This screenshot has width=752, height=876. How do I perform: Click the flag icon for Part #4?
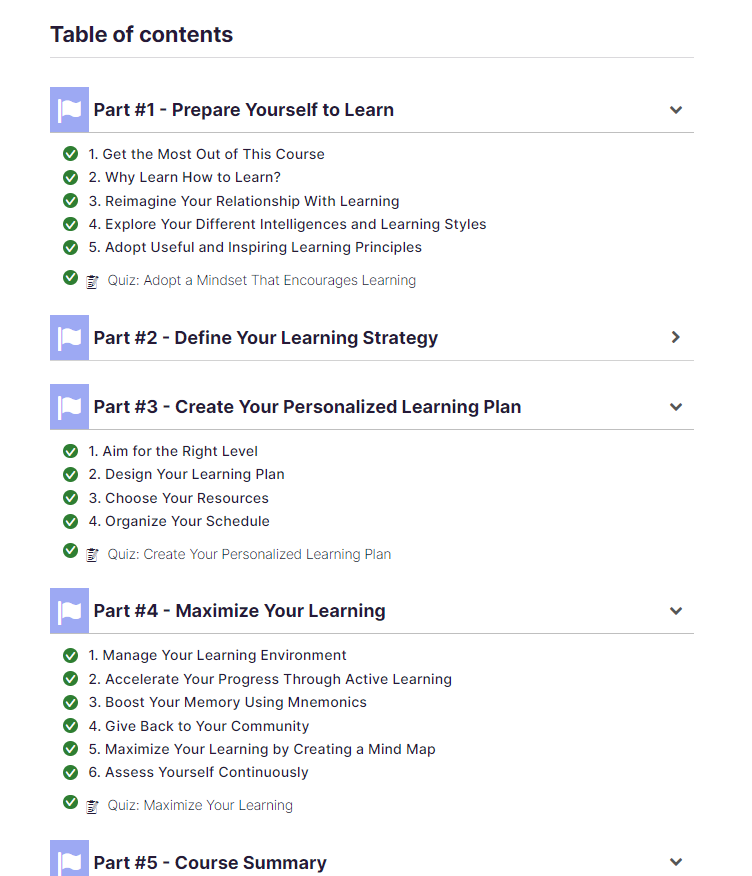[x=69, y=611]
